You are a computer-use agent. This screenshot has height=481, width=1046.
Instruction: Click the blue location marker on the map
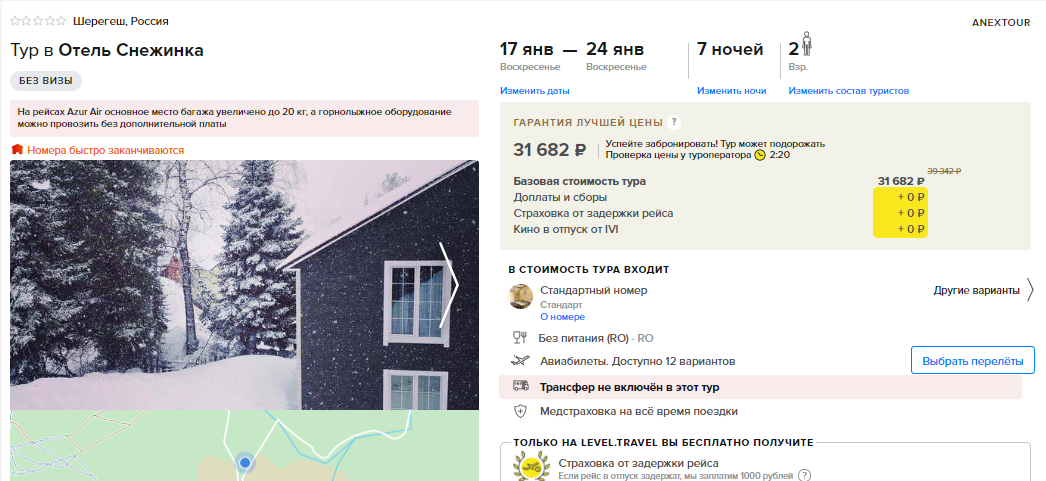[x=245, y=462]
